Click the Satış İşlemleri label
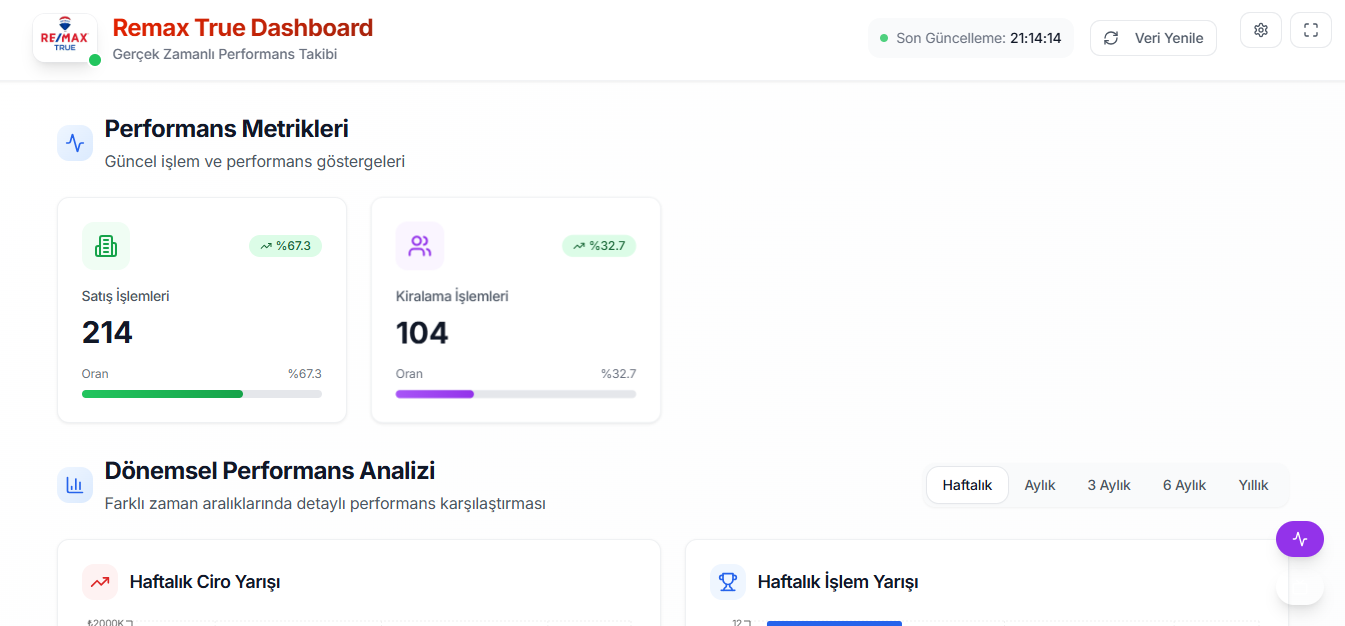Screen dimensions: 1345x626 pos(126,296)
